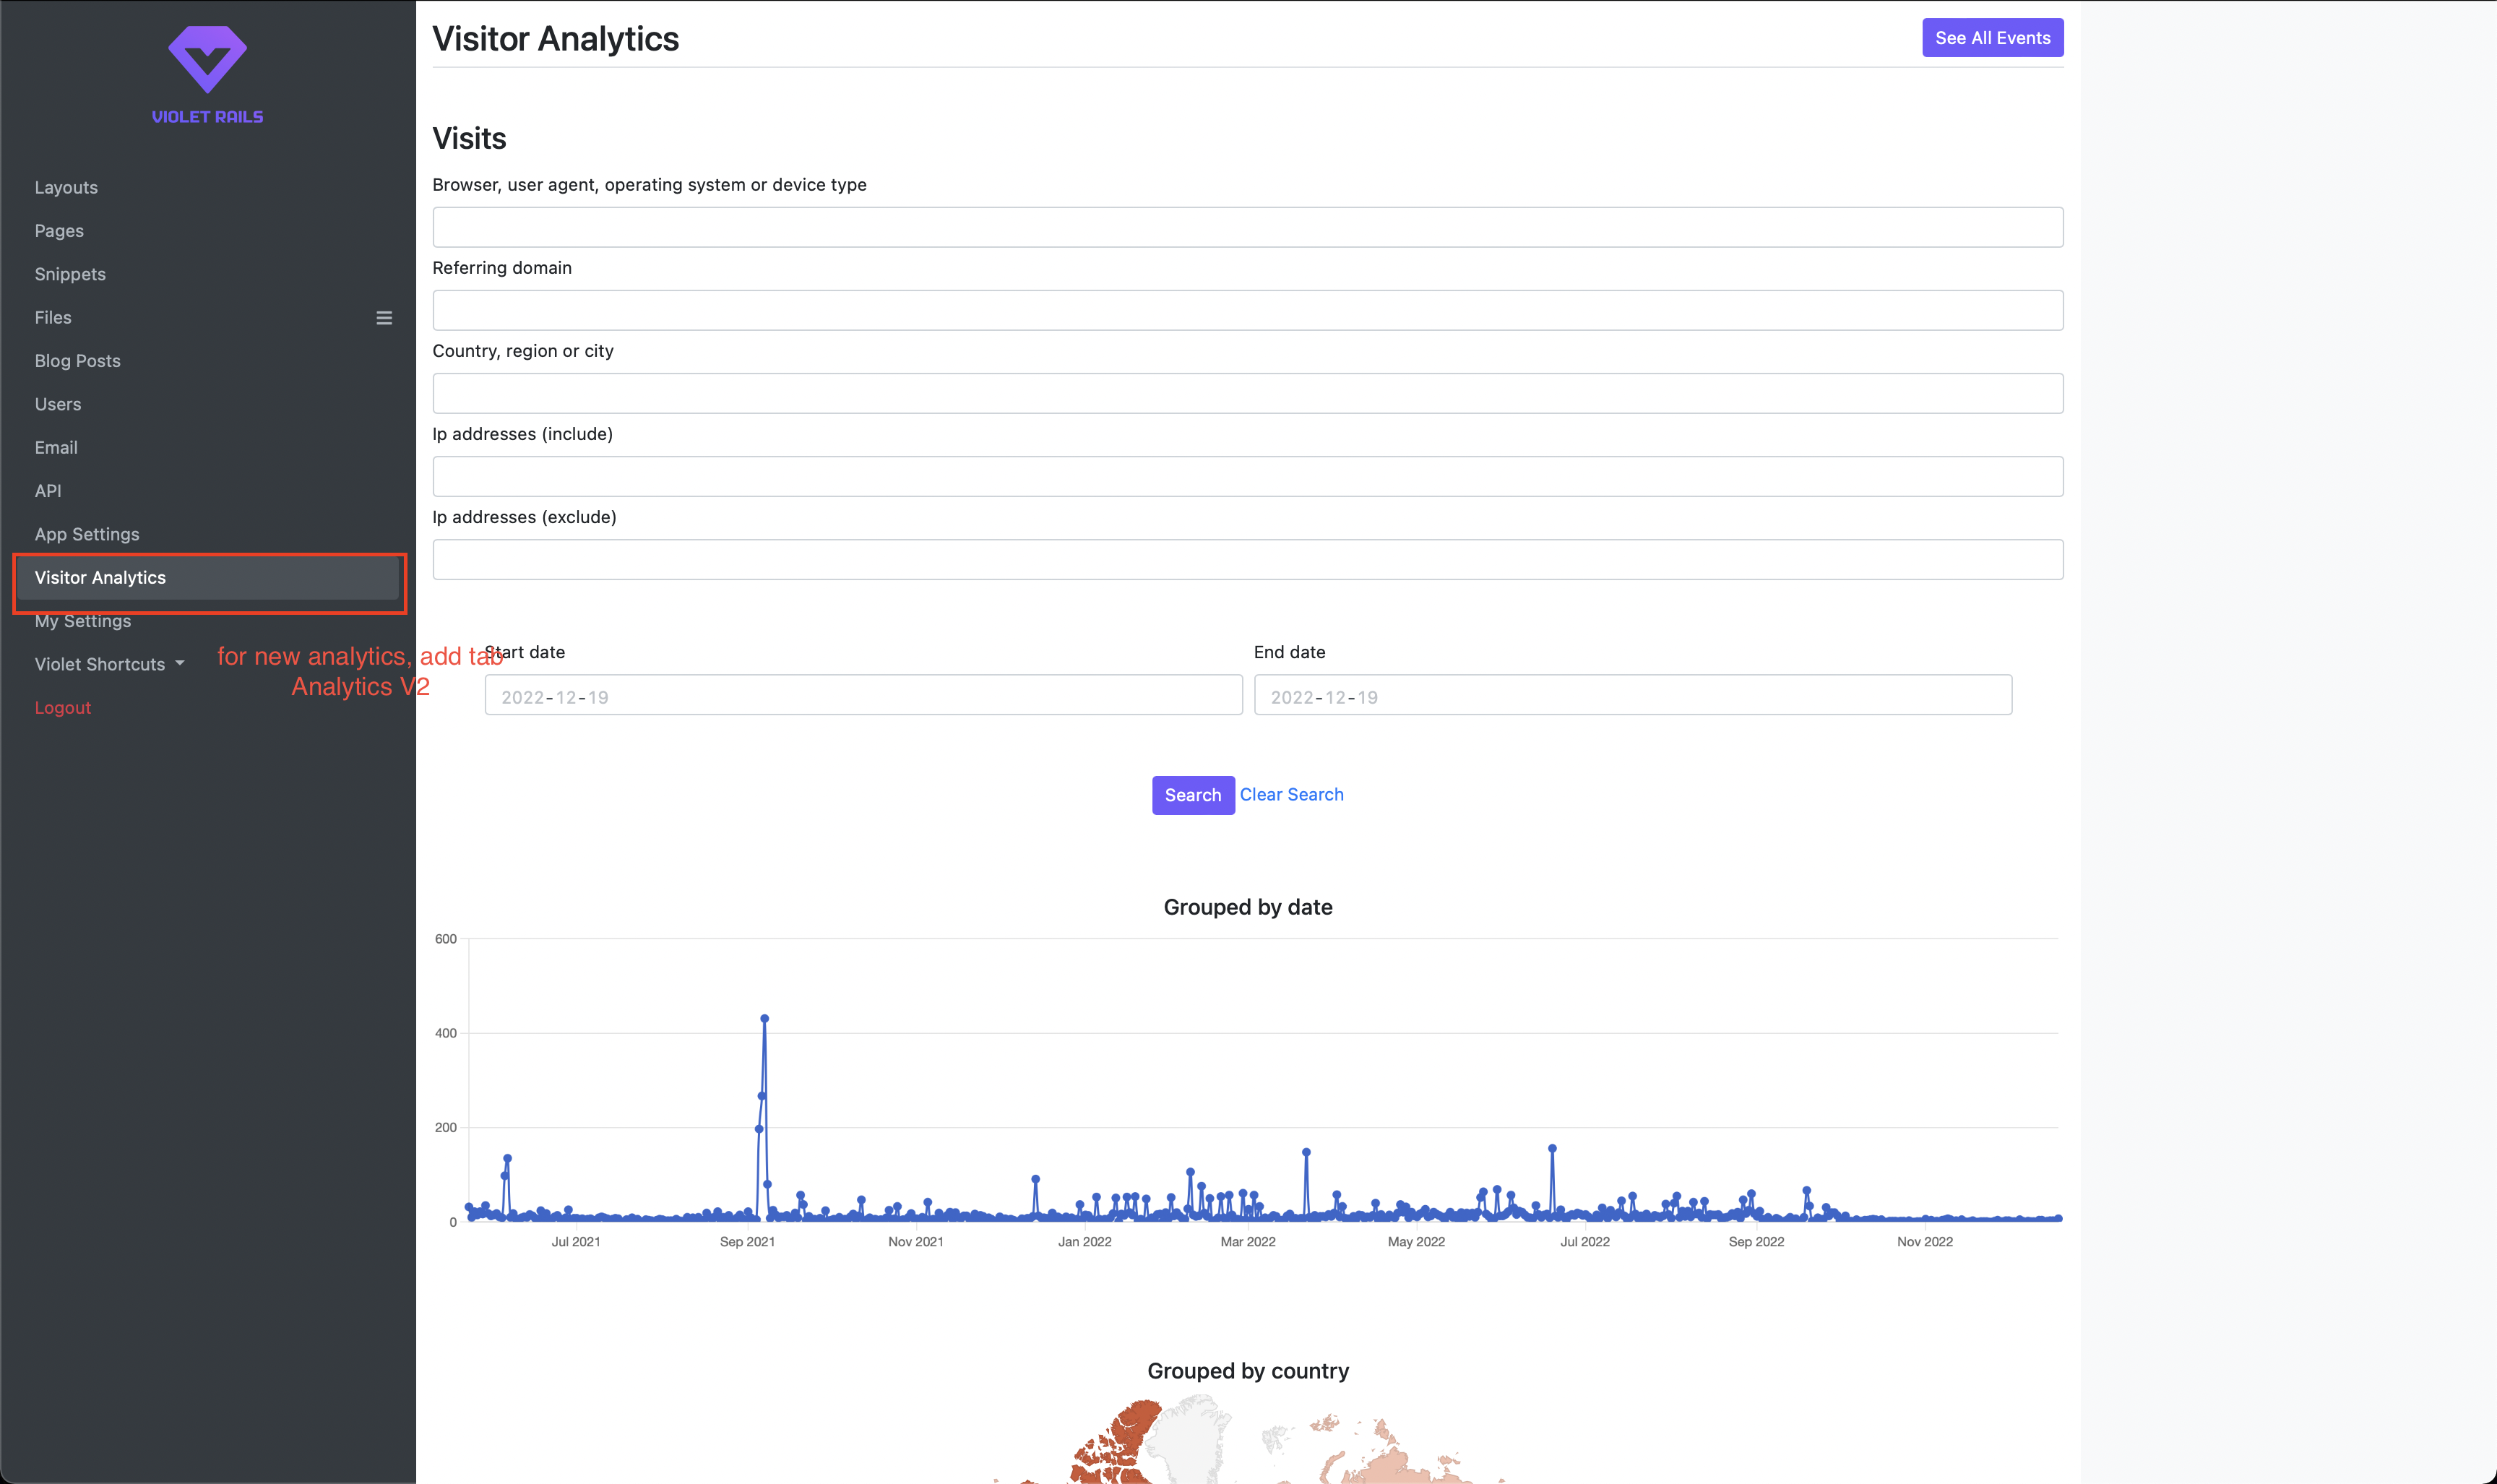Click the See All Events button
This screenshot has height=1484, width=2497.
(1992, 37)
